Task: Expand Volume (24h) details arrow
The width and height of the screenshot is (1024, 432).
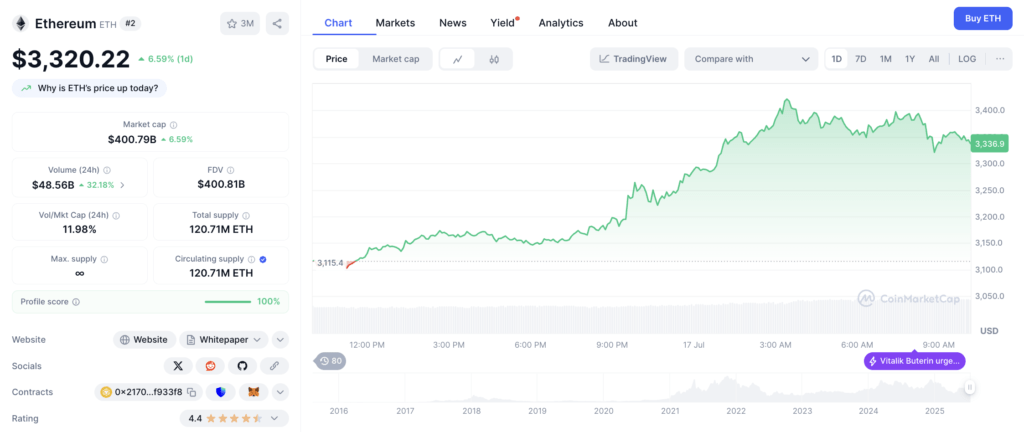Action: (122, 185)
